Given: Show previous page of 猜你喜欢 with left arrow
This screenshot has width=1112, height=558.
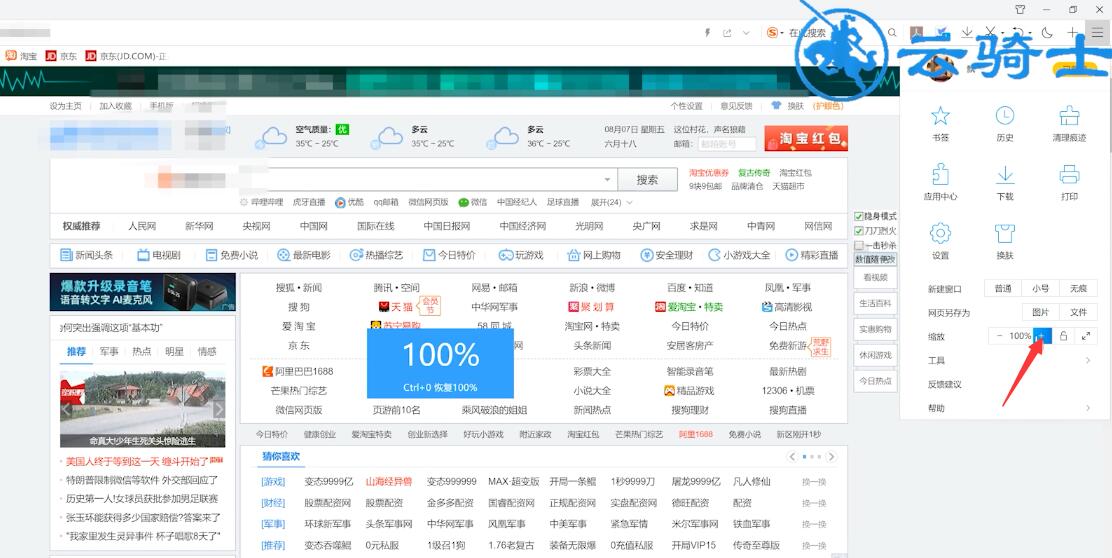Looking at the screenshot, I should pos(792,457).
